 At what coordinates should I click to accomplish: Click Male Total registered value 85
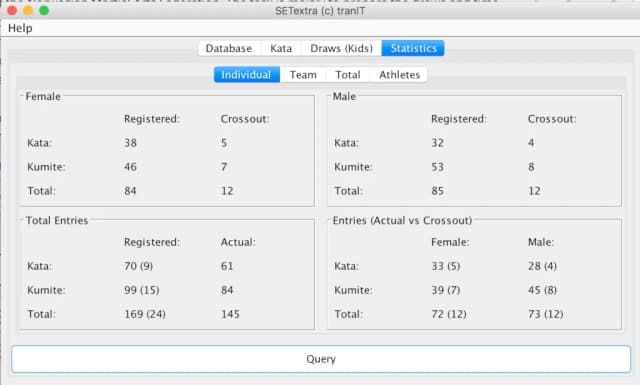438,191
